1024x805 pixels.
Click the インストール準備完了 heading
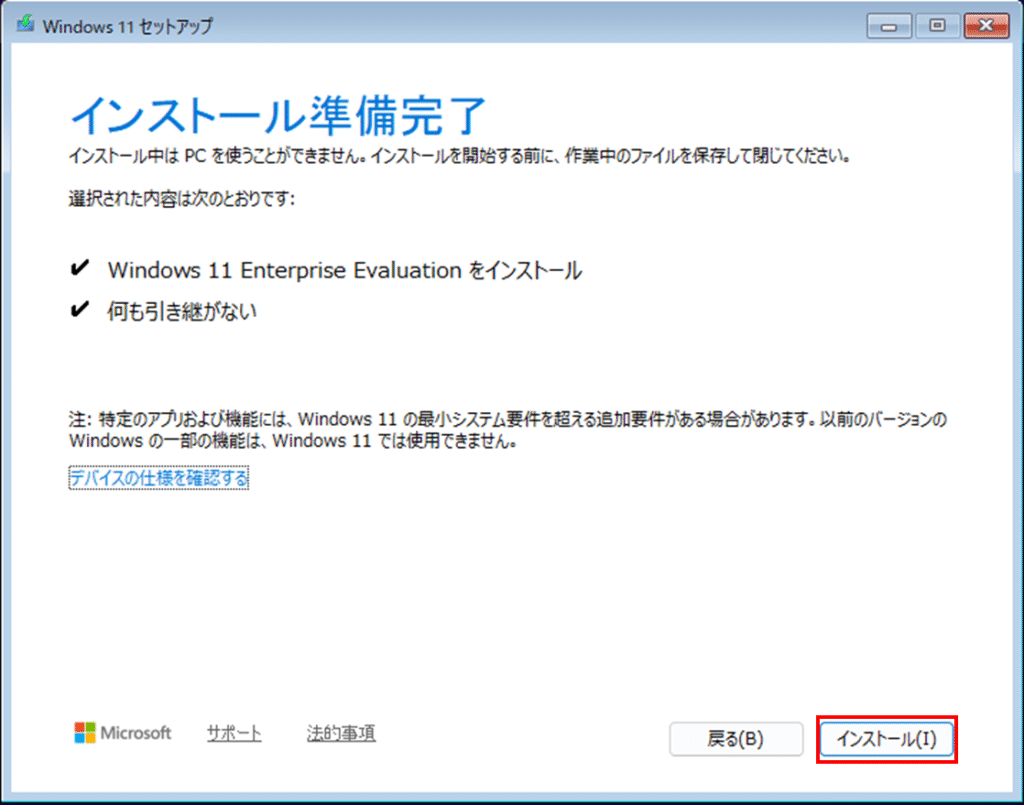pyautogui.click(x=278, y=116)
